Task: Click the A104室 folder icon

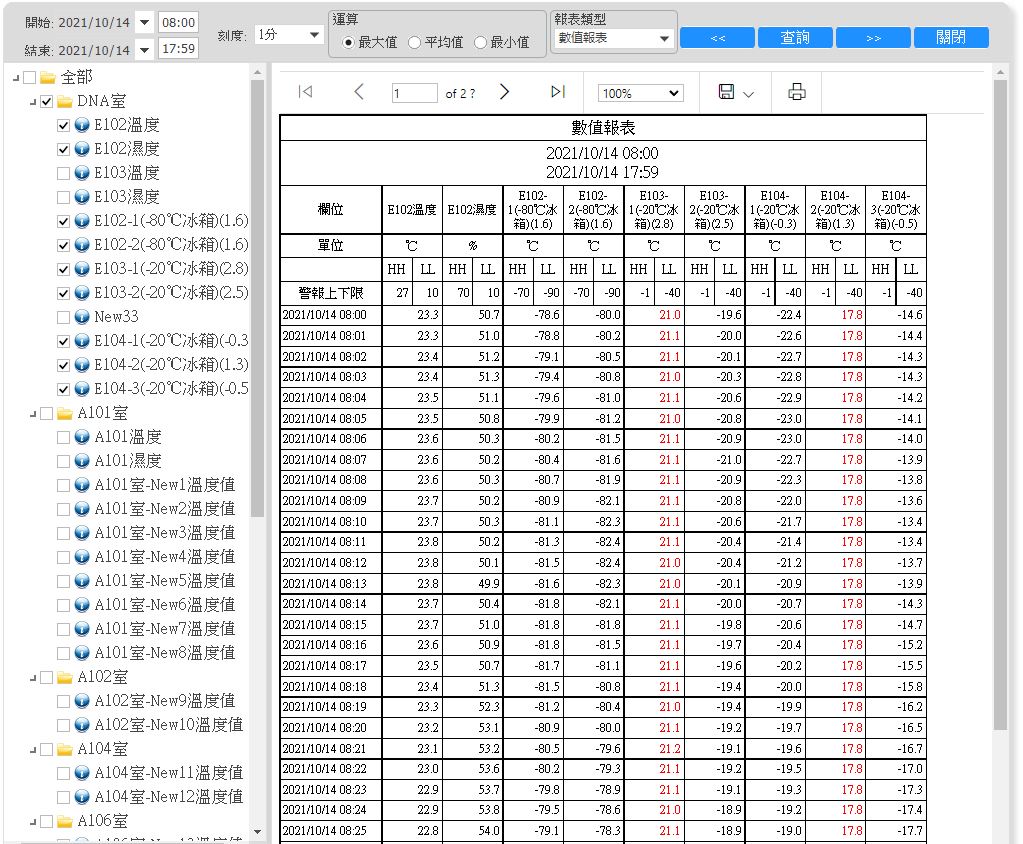Action: coord(65,749)
